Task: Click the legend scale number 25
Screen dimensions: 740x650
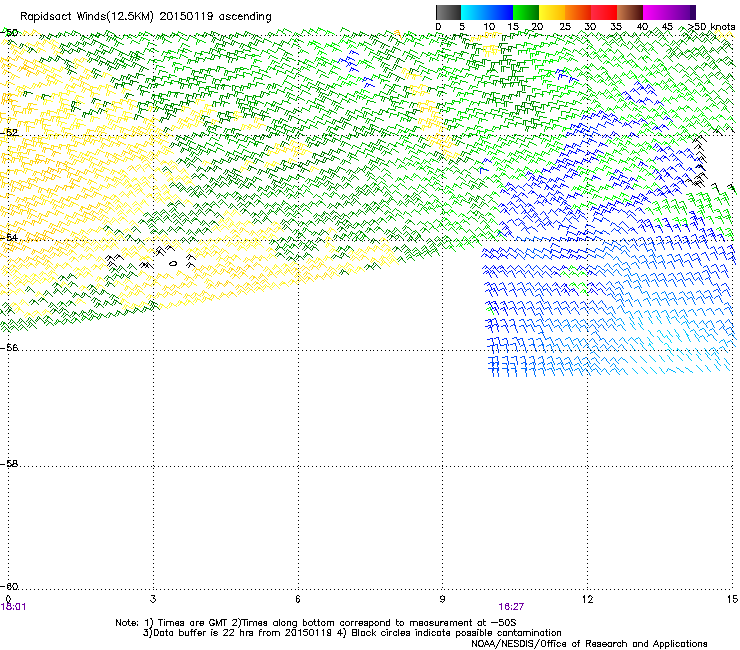Action: (x=565, y=27)
